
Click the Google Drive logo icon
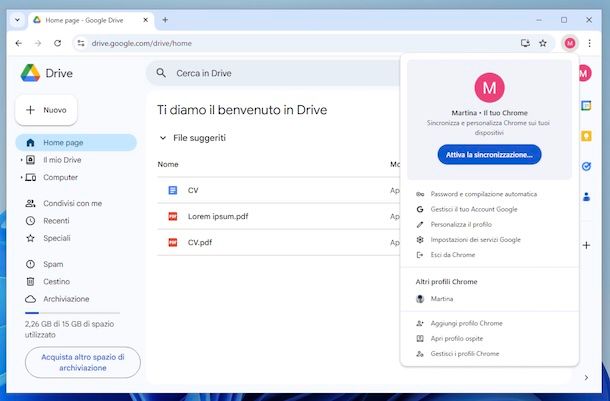click(x=30, y=73)
